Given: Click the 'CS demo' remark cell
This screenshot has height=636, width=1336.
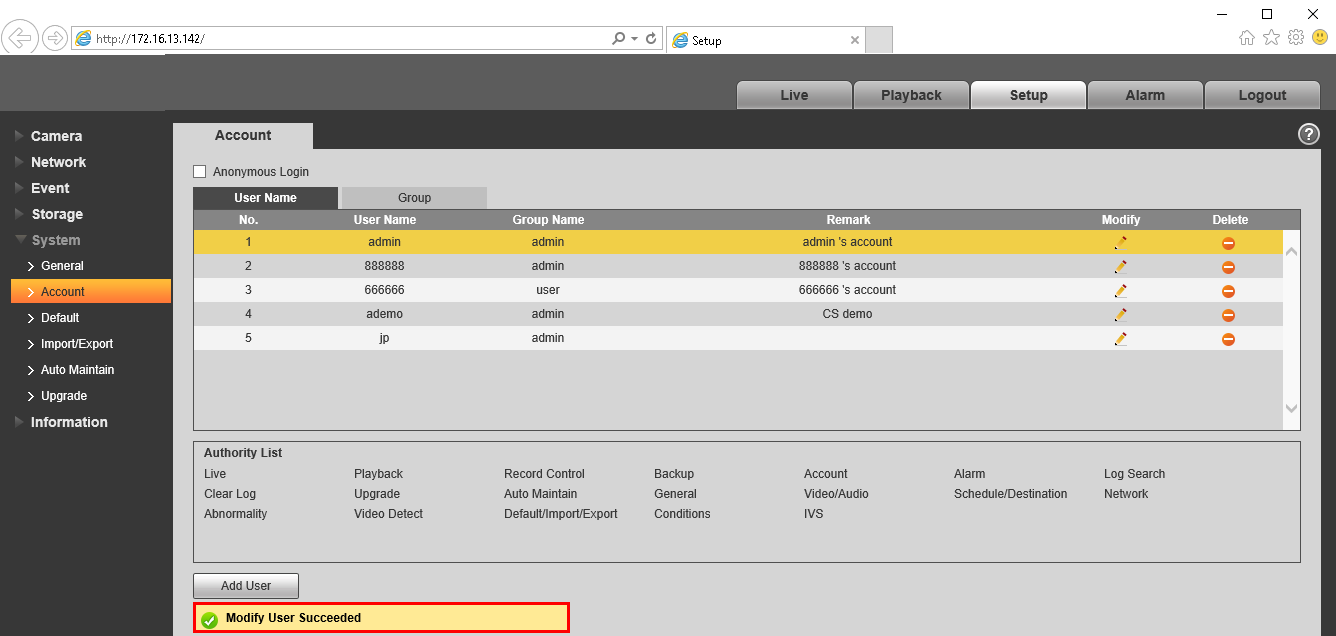Looking at the screenshot, I should tap(847, 314).
